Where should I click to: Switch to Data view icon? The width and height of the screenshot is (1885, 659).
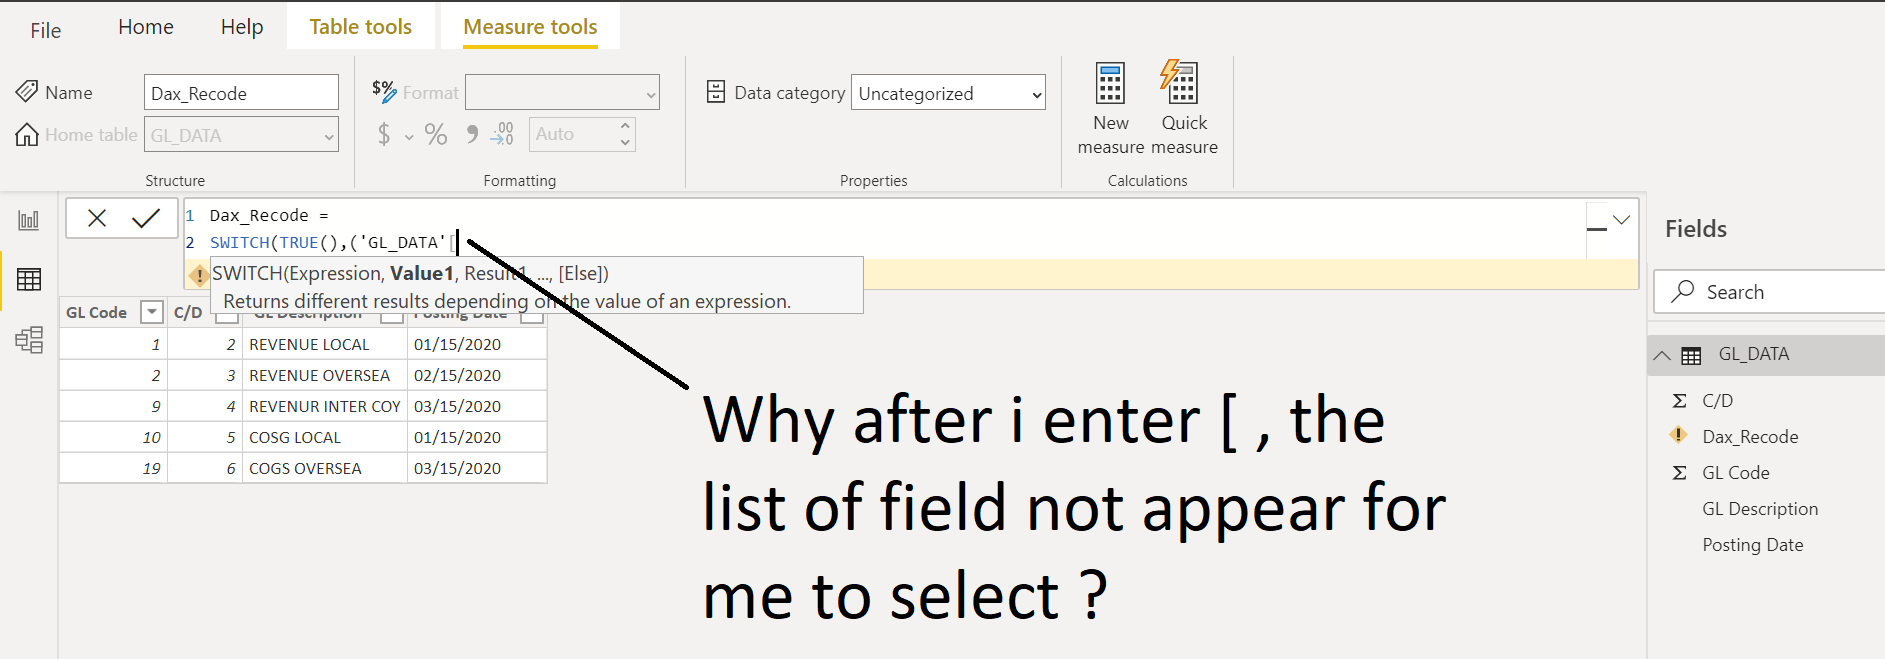(29, 279)
